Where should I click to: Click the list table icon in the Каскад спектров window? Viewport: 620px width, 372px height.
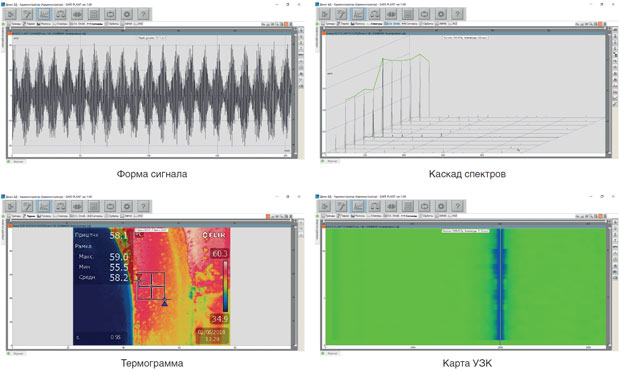point(408,14)
